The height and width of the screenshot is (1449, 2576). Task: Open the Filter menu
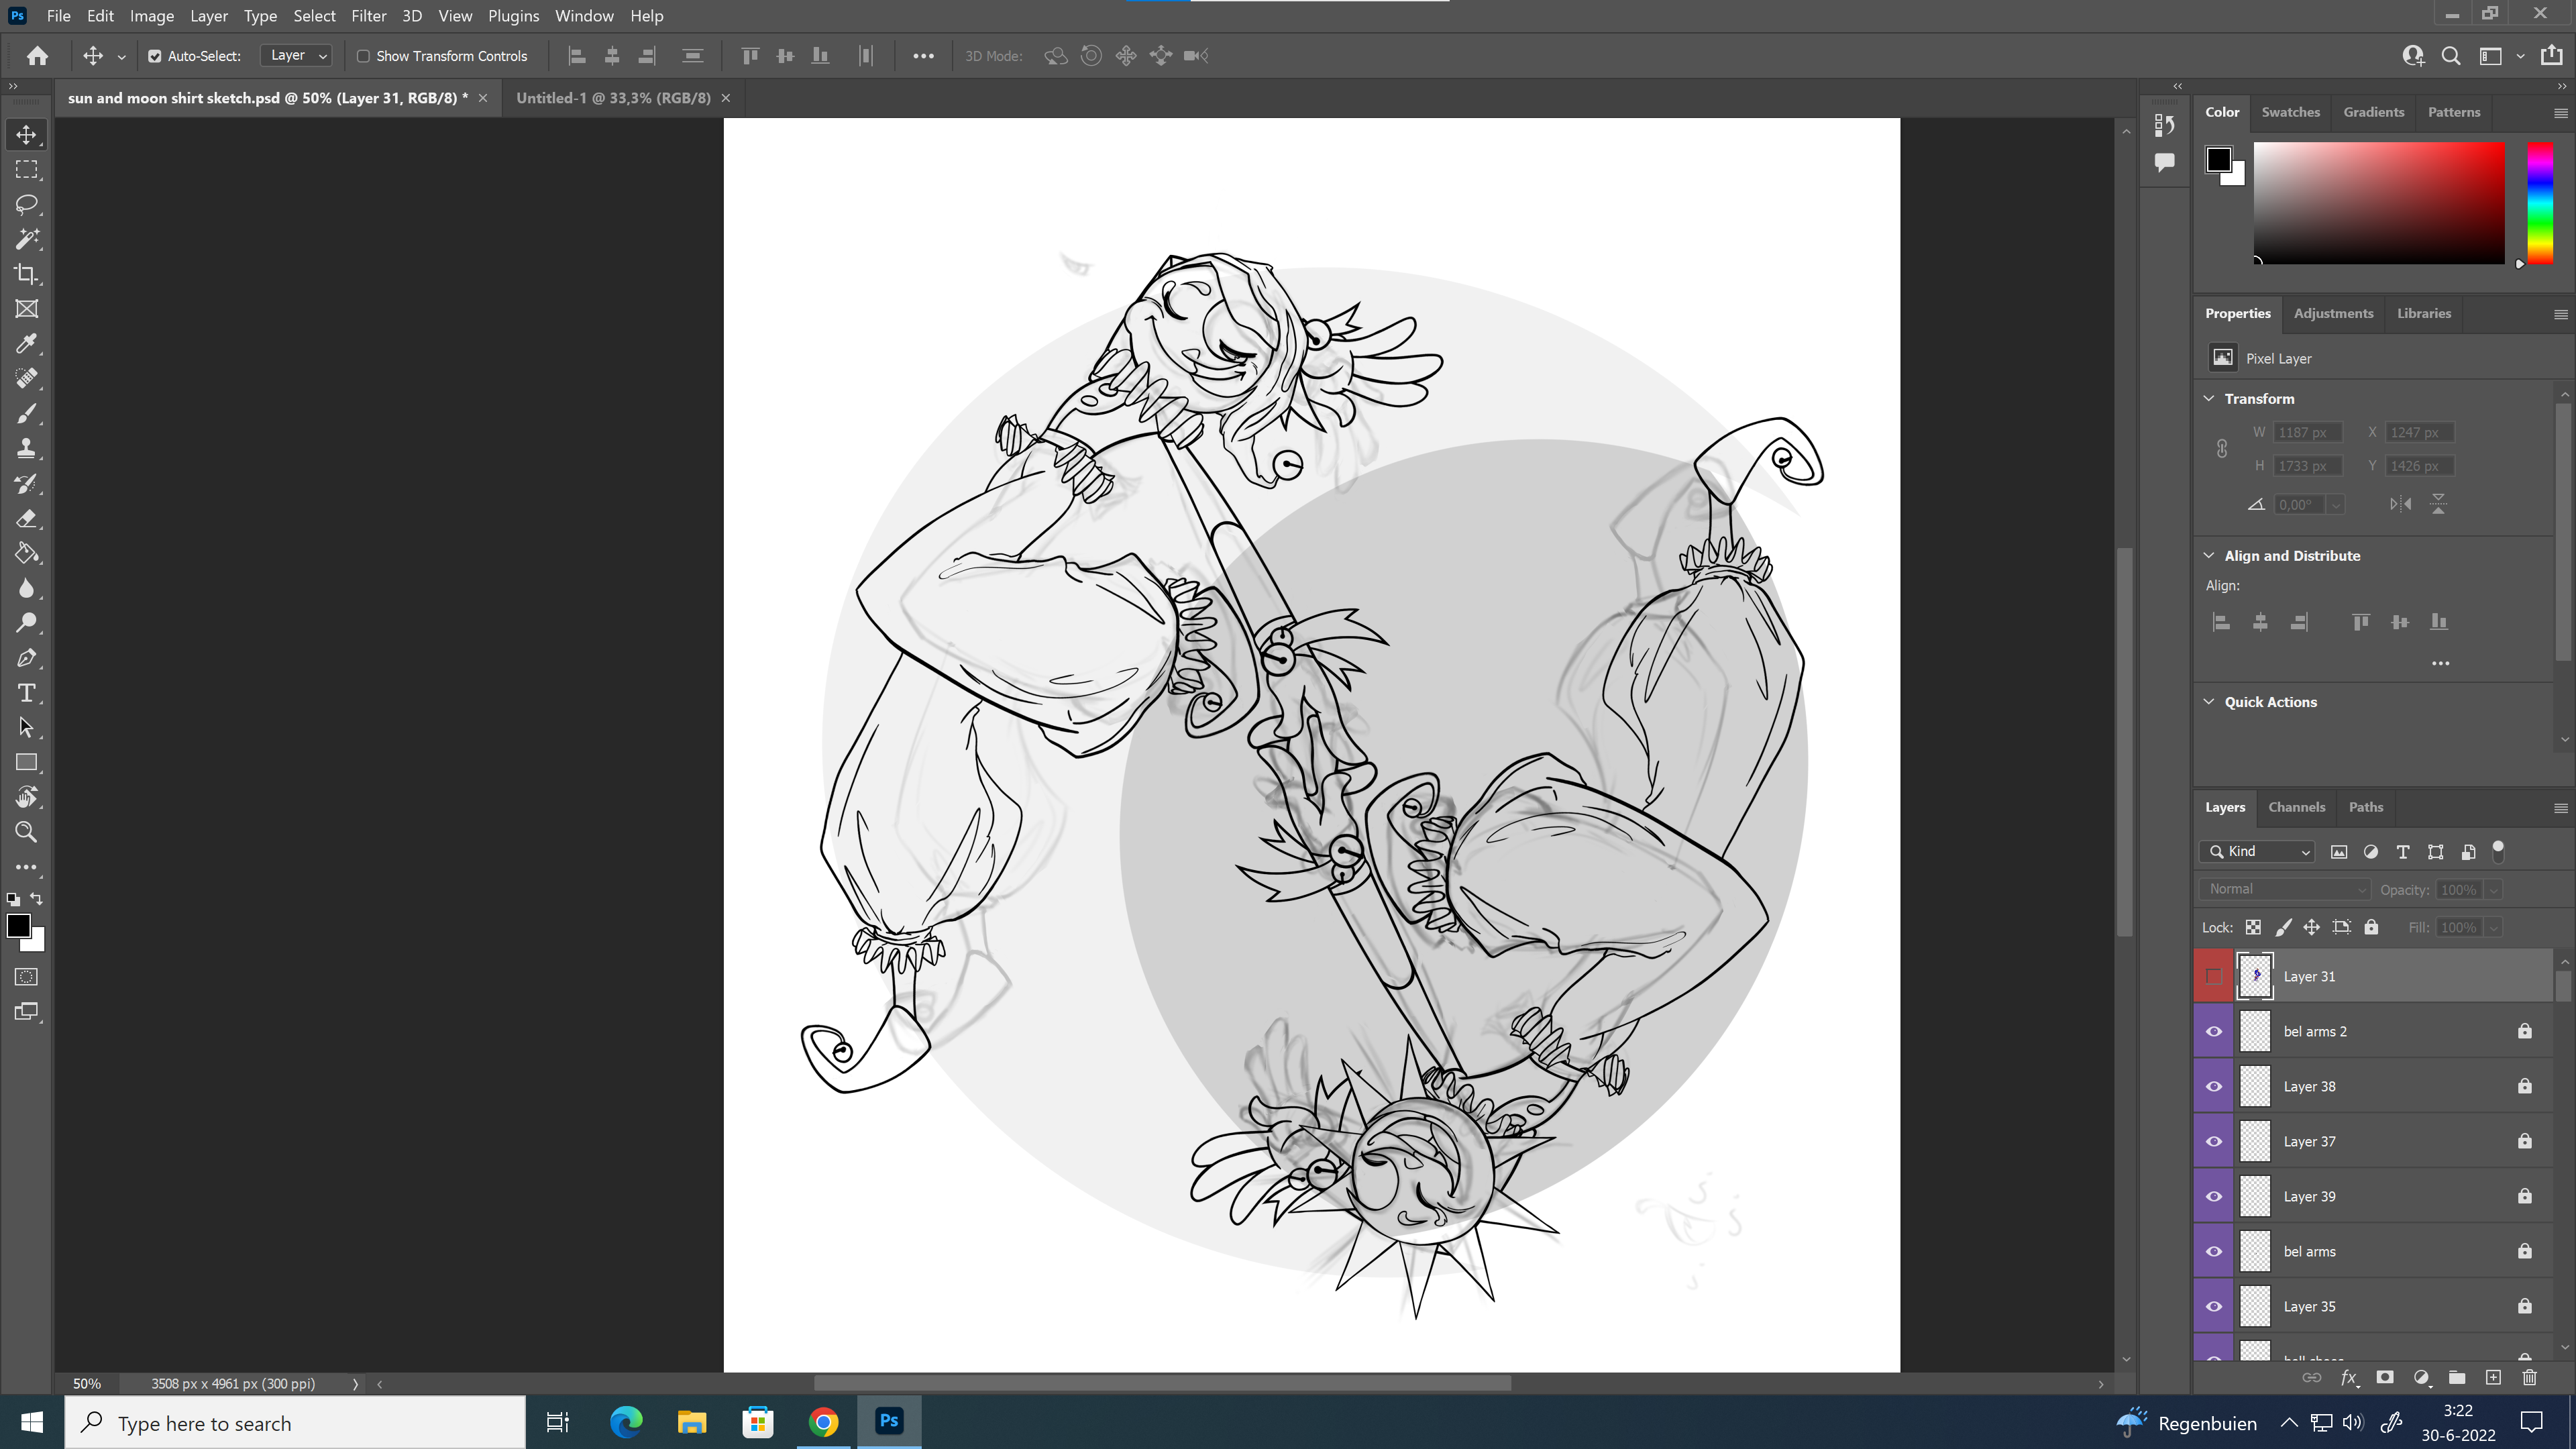(368, 16)
